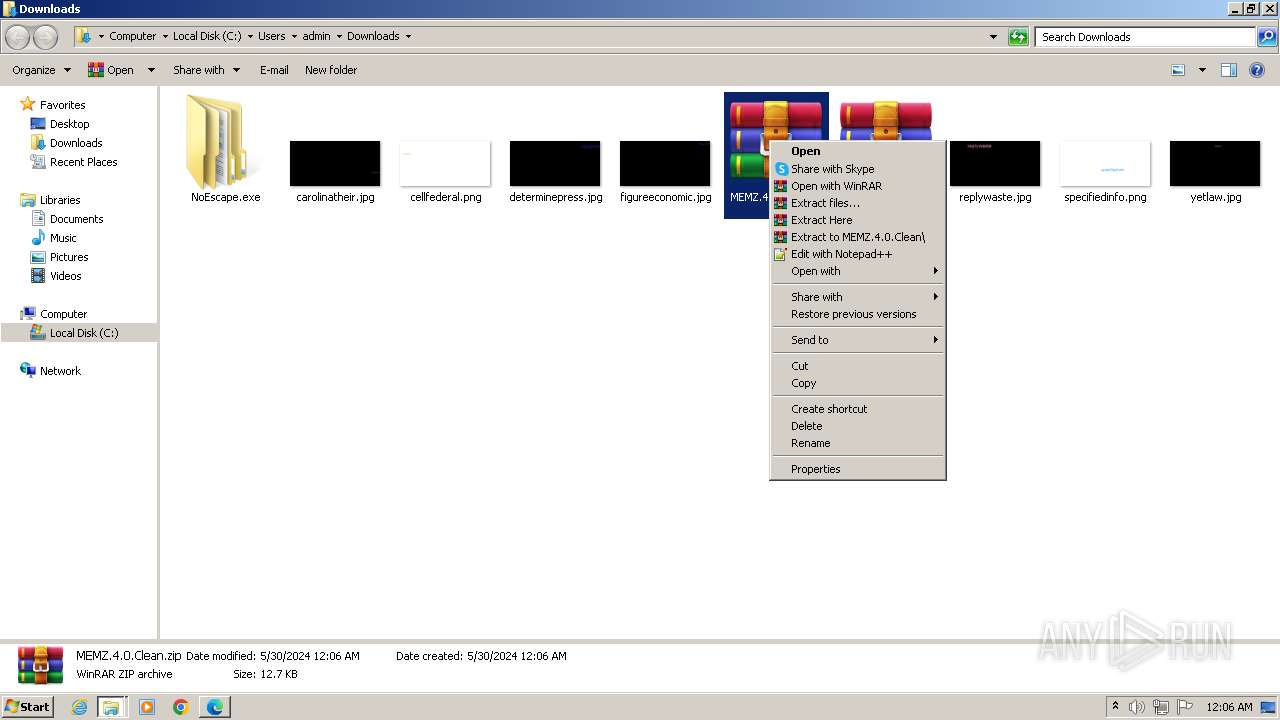Click the Back navigation arrow button
Viewport: 1280px width, 720px height.
point(17,37)
